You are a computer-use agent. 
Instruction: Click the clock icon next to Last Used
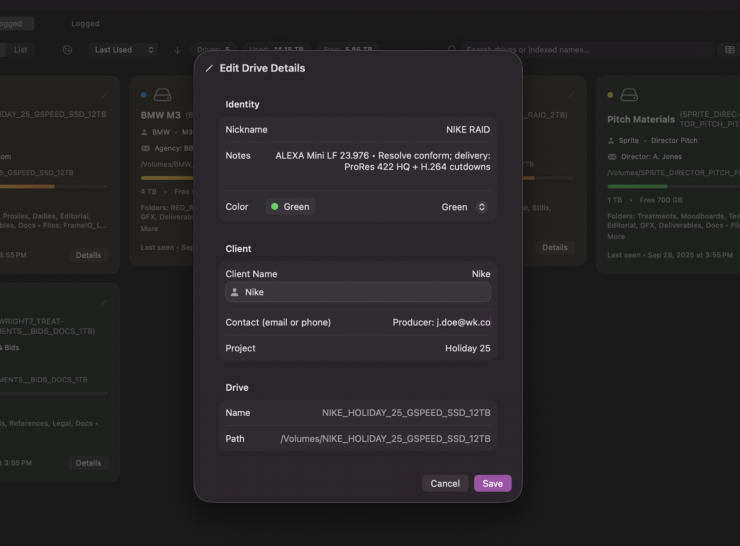pyautogui.click(x=67, y=50)
